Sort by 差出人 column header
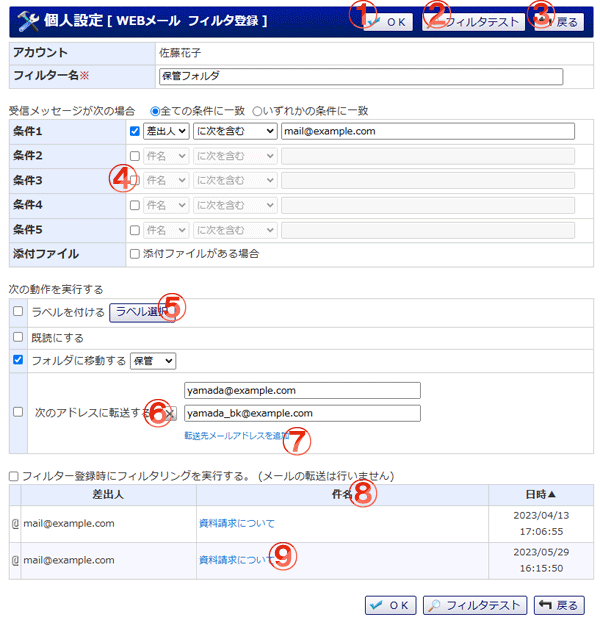The height and width of the screenshot is (620, 600). click(108, 495)
